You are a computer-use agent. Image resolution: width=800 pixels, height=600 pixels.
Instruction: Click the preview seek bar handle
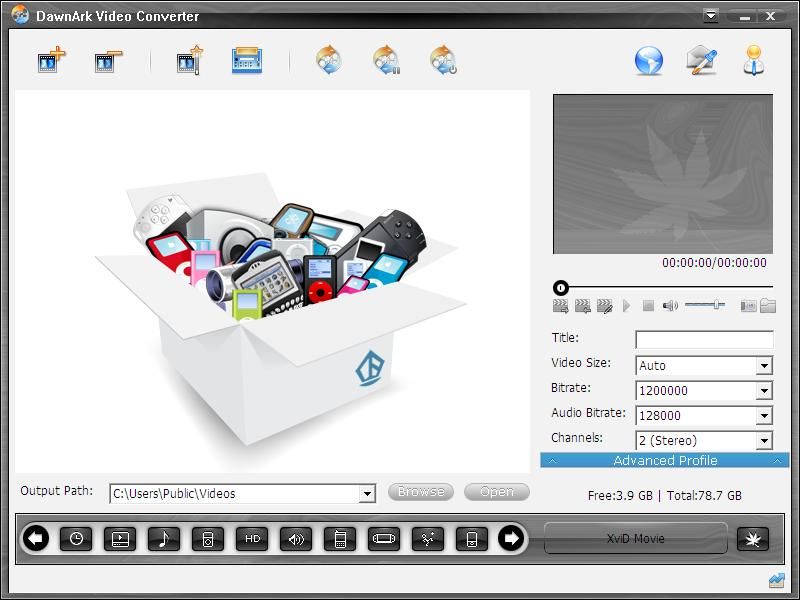pos(561,288)
